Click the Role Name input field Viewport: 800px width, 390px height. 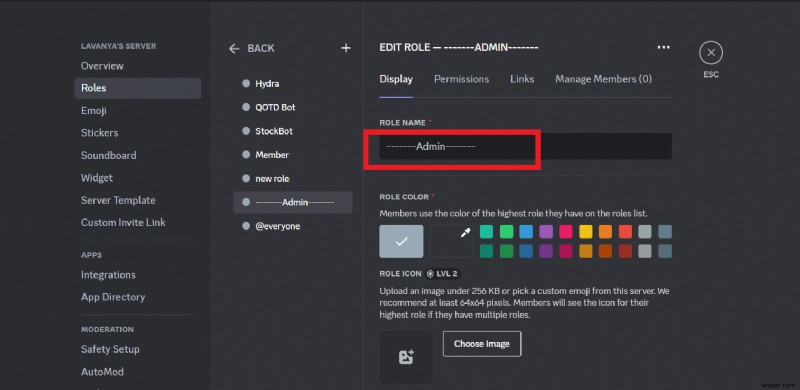pos(526,147)
